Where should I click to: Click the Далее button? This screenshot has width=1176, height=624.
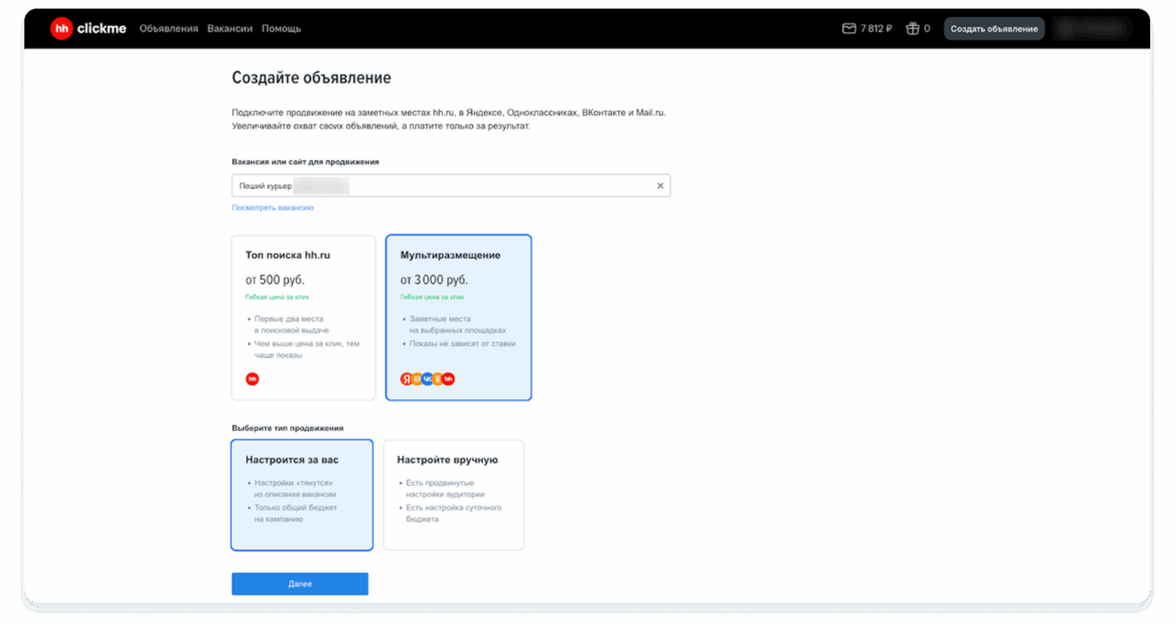click(300, 584)
